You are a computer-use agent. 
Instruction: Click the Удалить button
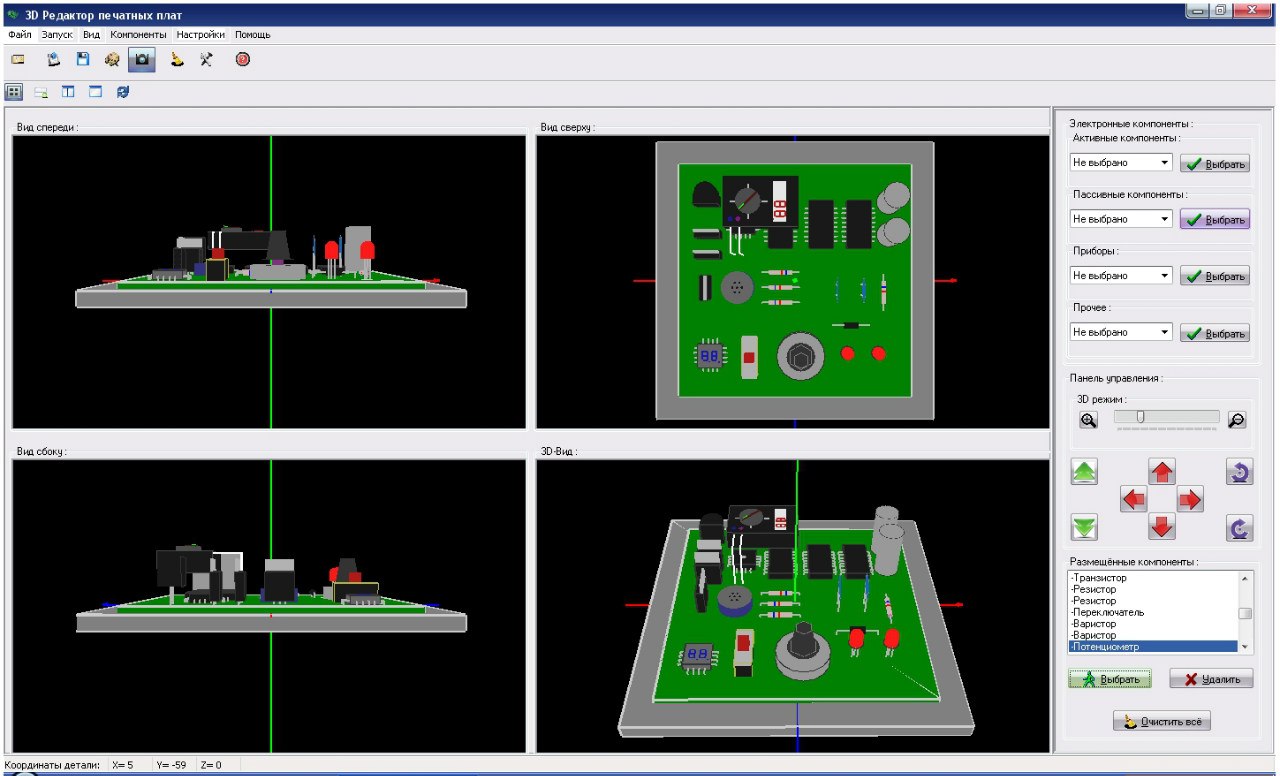[1211, 679]
